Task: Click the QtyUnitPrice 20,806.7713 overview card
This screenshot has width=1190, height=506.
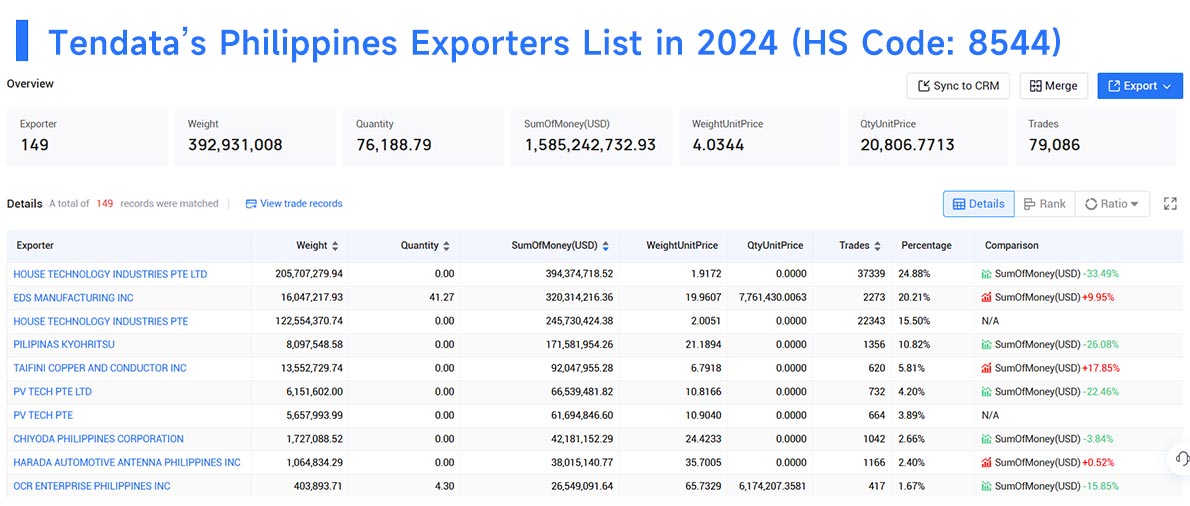Action: [927, 137]
